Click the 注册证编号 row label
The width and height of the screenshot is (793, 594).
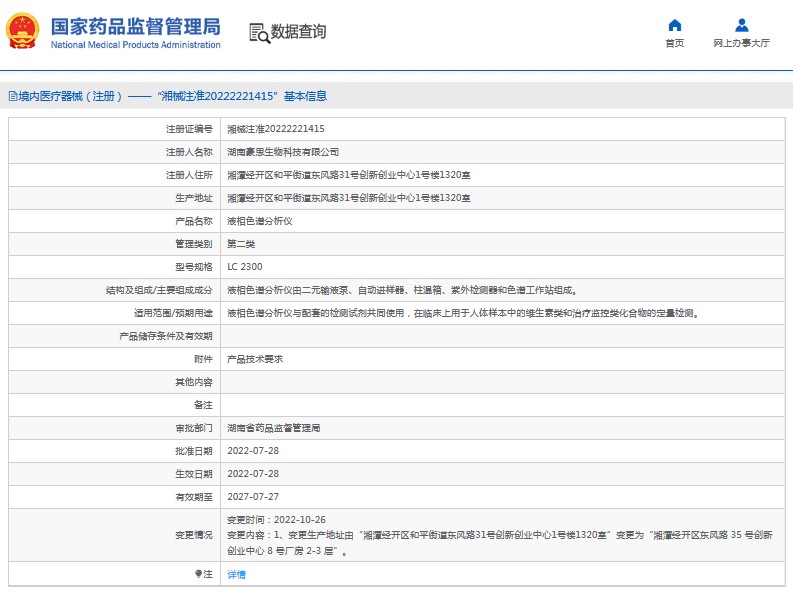[189, 129]
